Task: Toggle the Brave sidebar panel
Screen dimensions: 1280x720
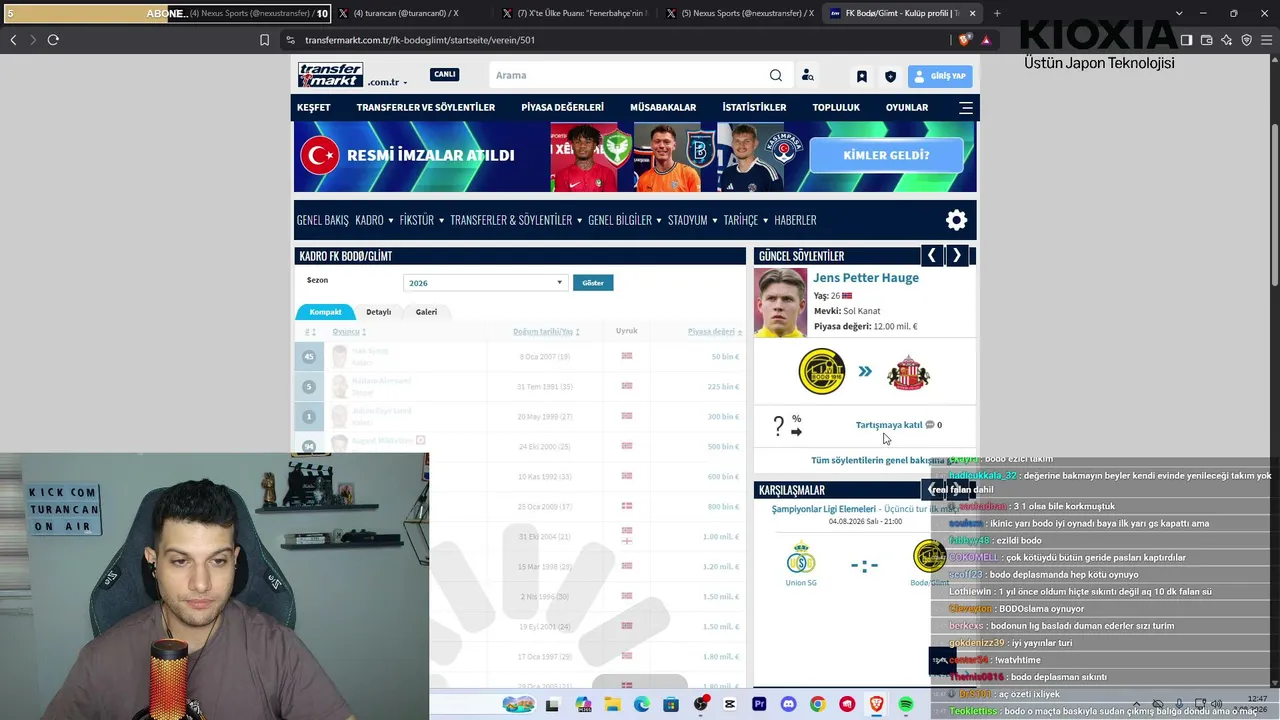Action: coord(1186,40)
